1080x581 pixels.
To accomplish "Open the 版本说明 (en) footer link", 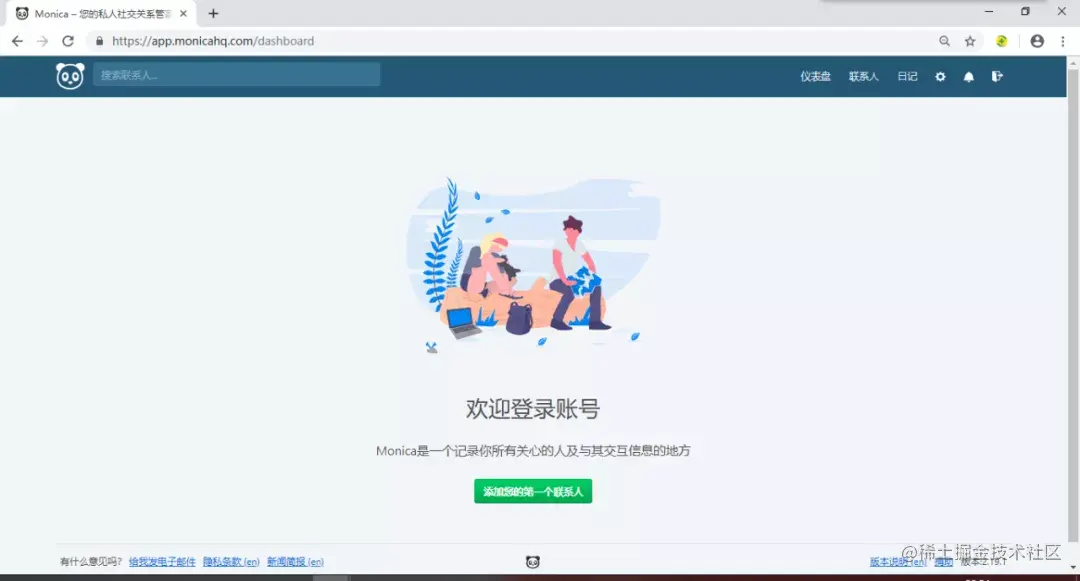I will click(x=897, y=562).
